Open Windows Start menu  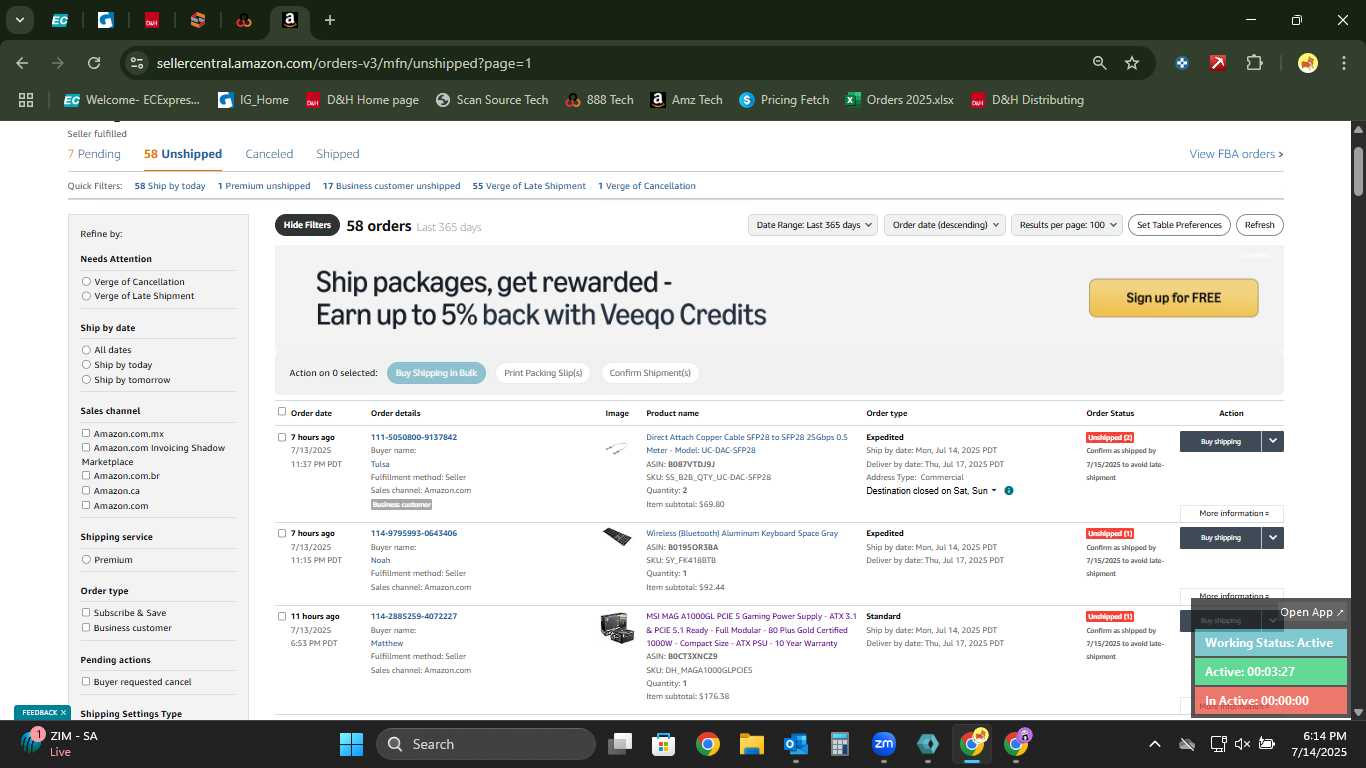click(x=351, y=744)
